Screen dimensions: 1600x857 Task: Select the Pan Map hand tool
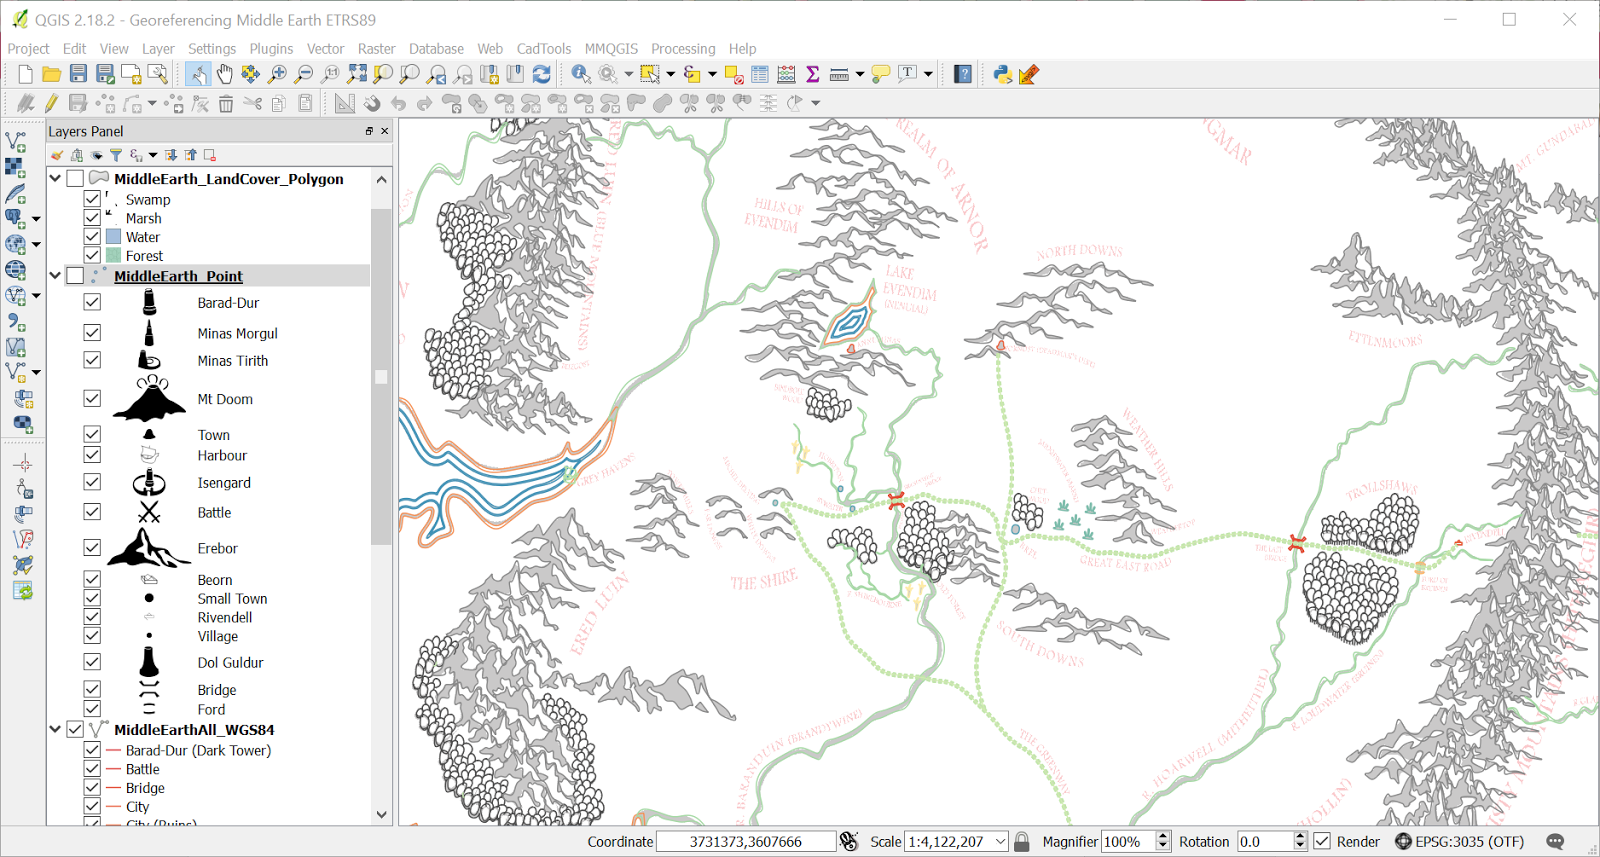tap(225, 74)
